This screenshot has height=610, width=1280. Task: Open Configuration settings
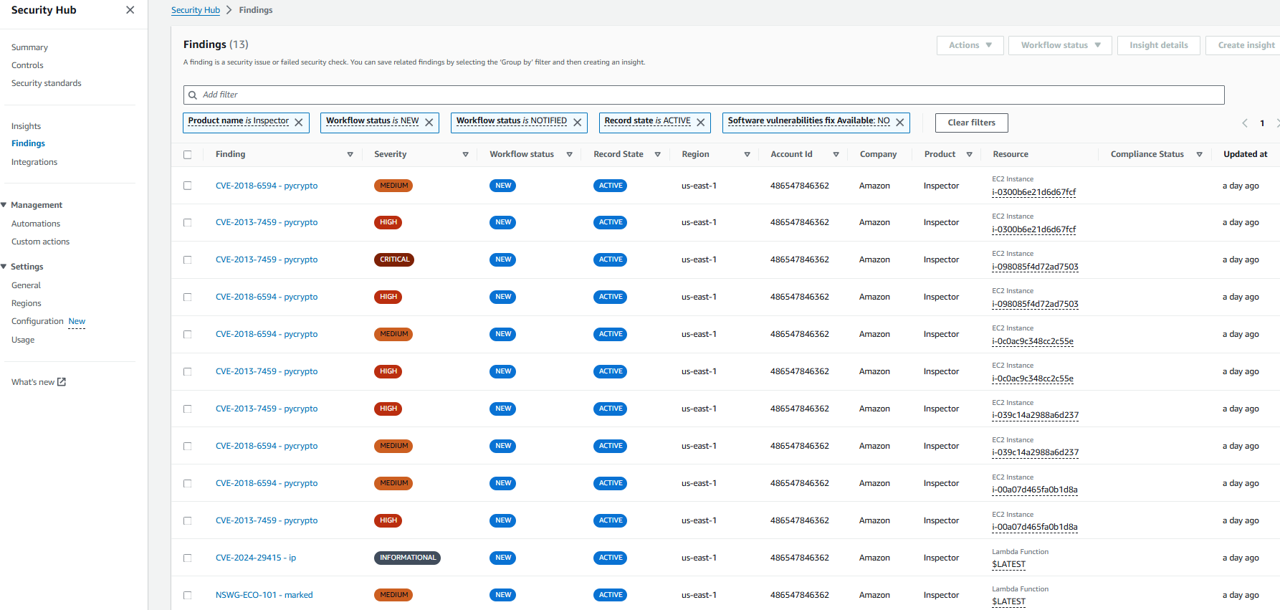pos(37,321)
